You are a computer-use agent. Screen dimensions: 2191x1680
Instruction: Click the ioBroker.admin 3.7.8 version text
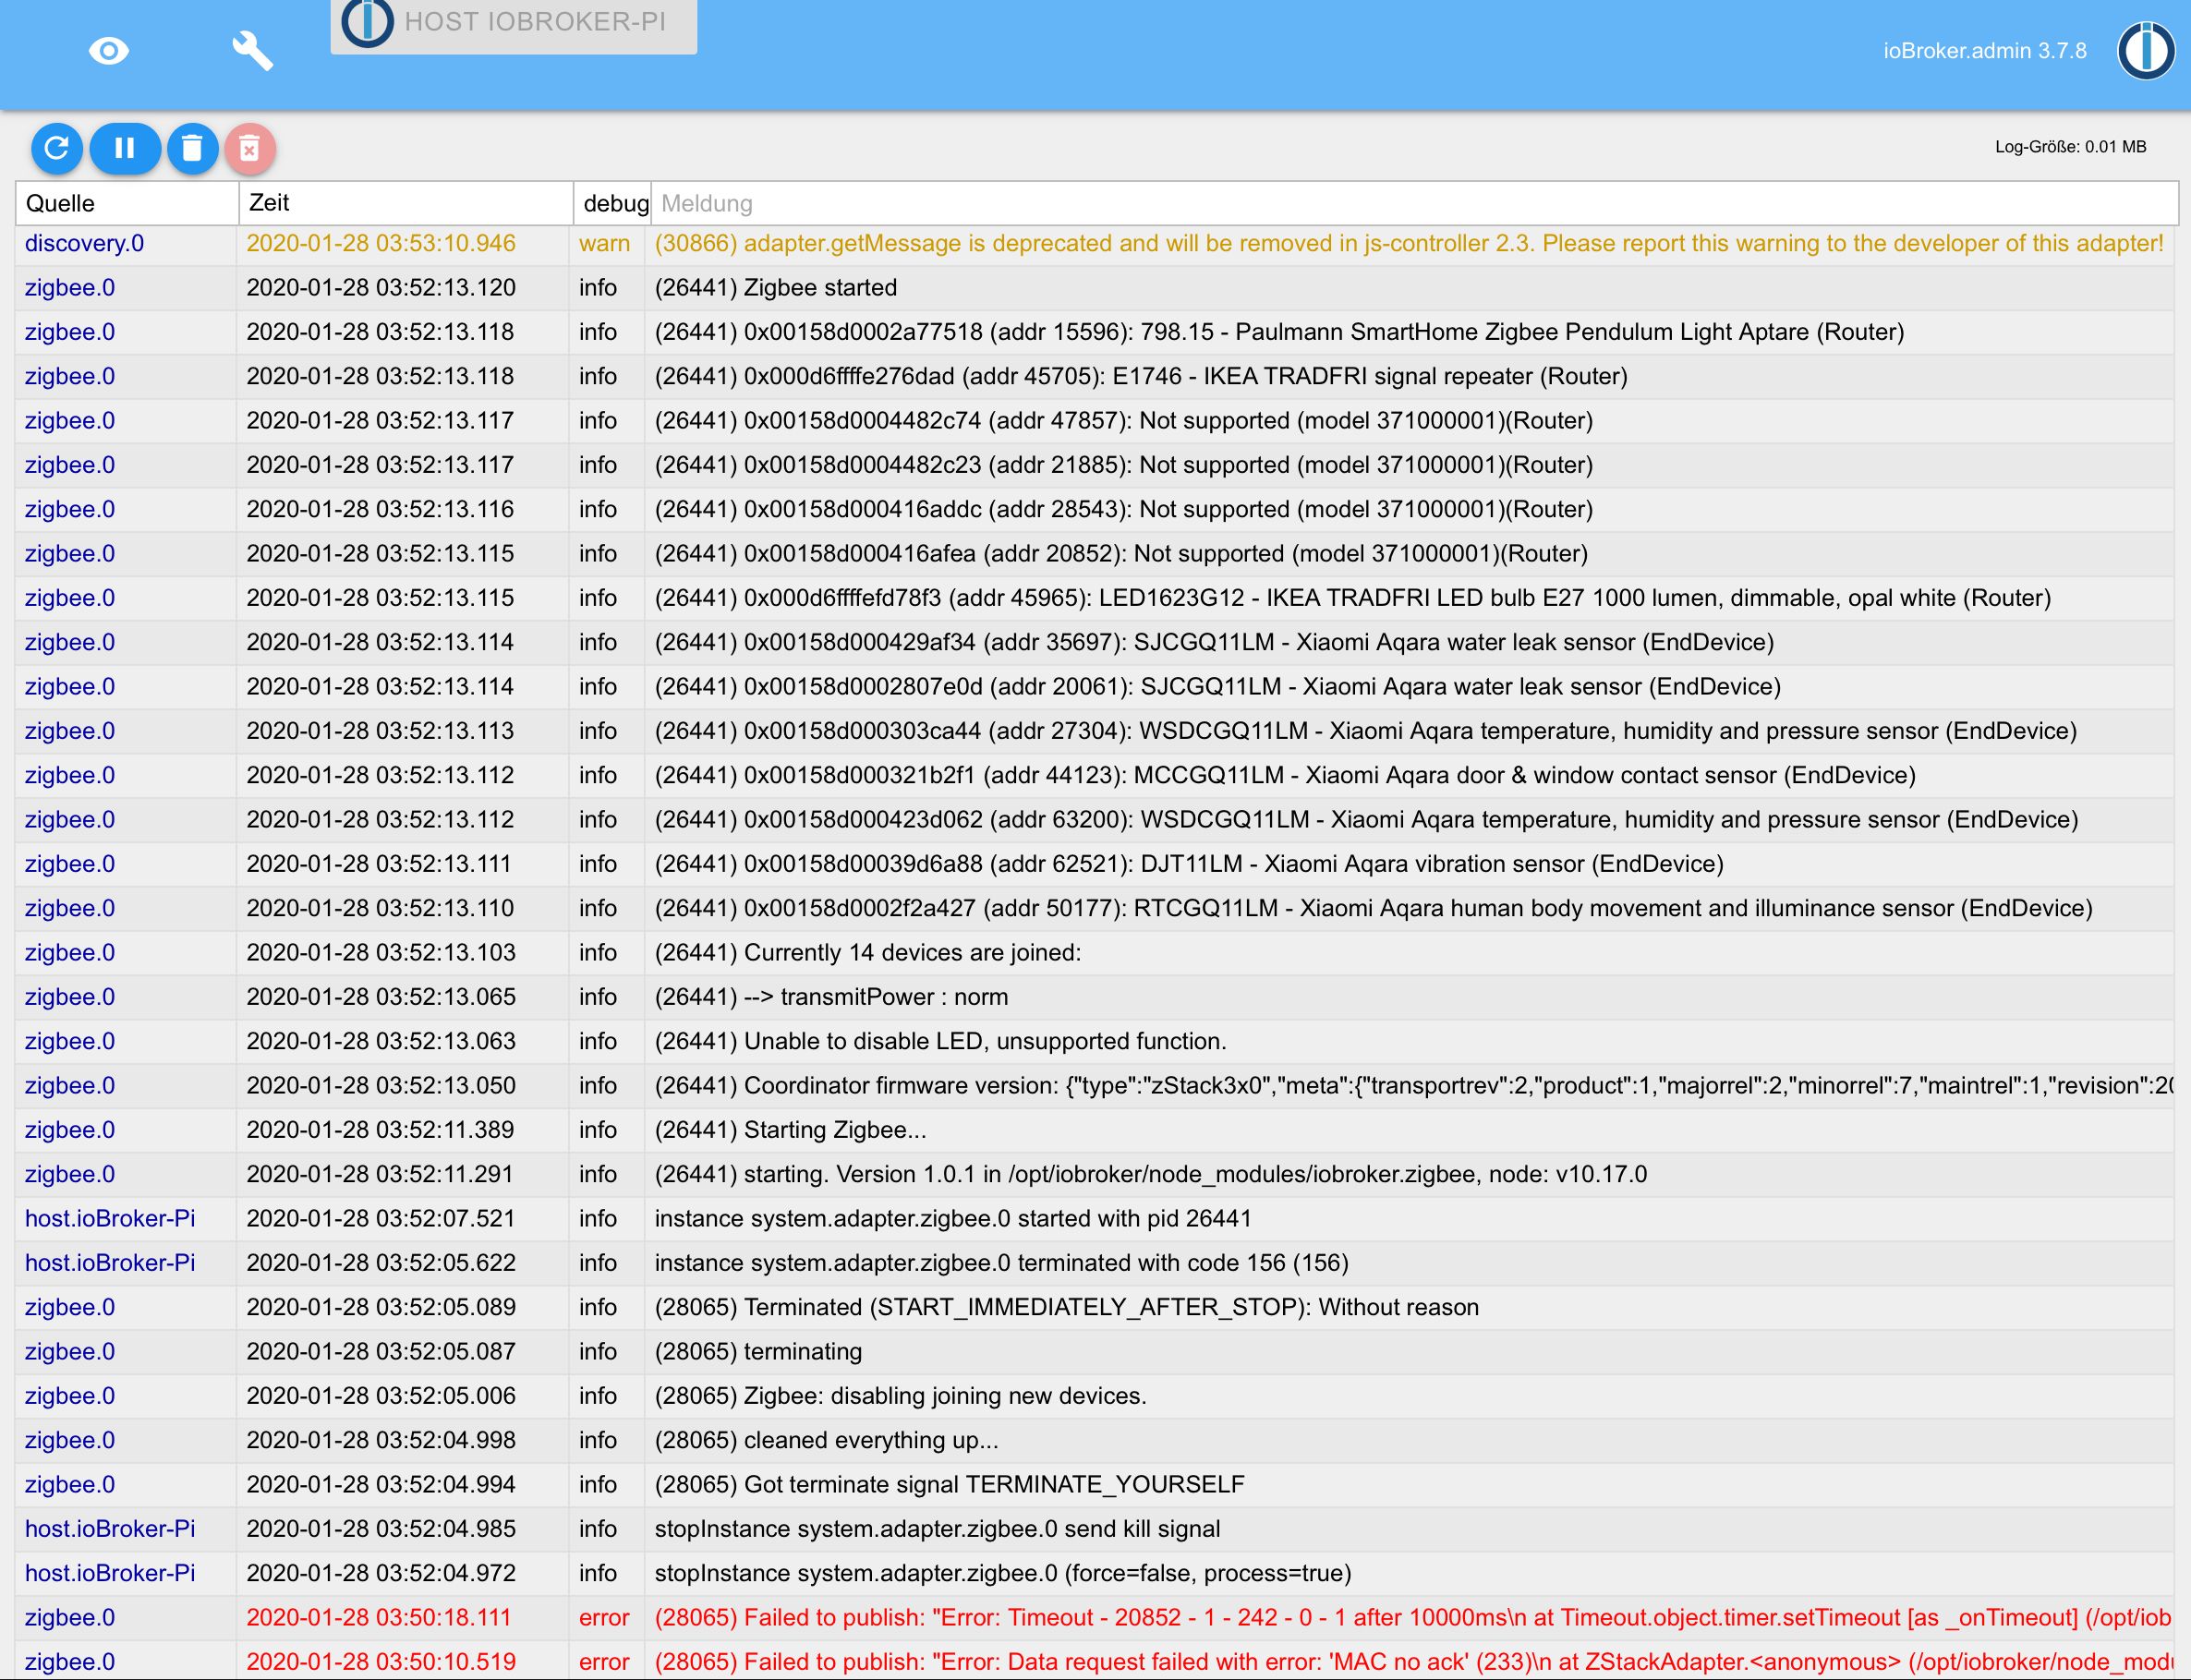(1984, 51)
